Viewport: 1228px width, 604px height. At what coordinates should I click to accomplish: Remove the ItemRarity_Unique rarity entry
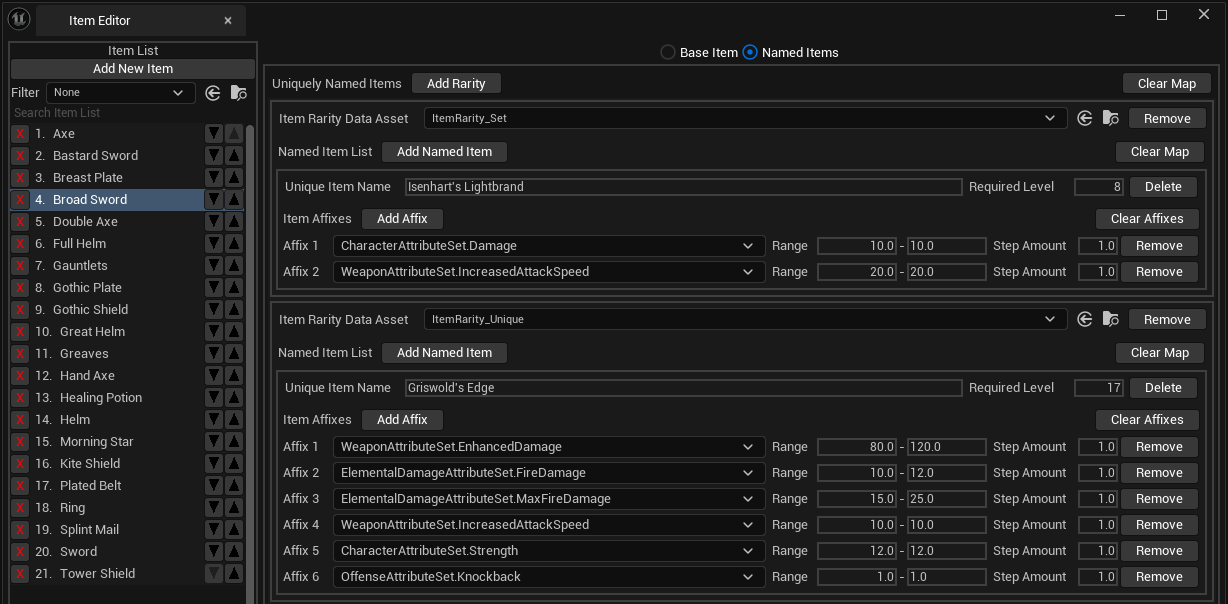(1167, 320)
